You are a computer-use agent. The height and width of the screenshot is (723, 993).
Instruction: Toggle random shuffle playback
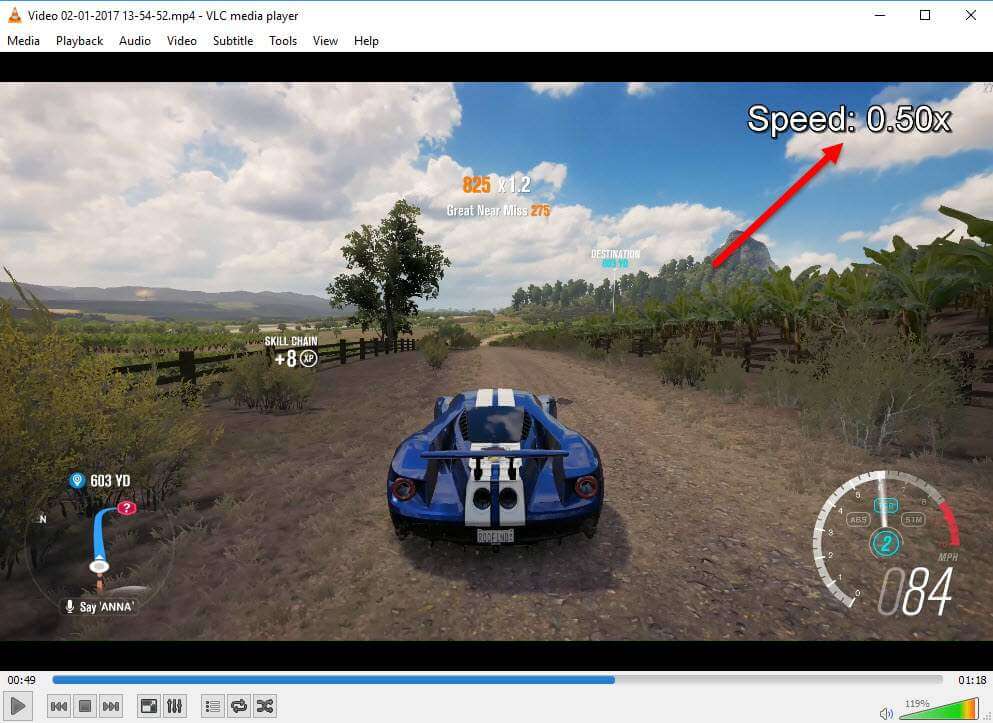pos(265,706)
